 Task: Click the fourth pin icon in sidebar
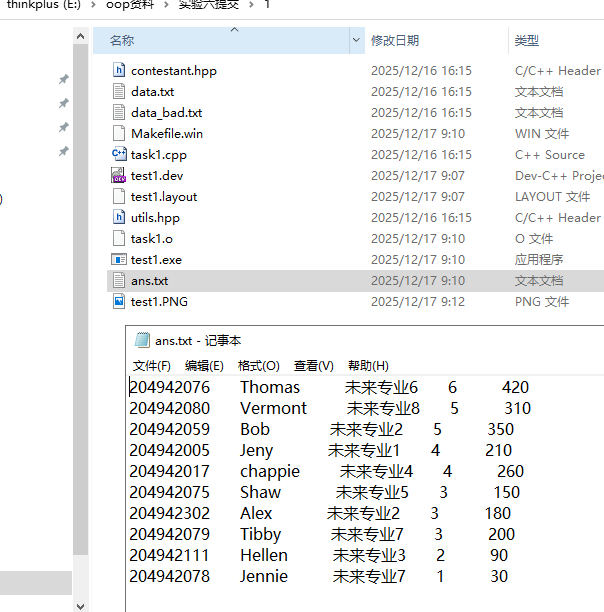64,151
